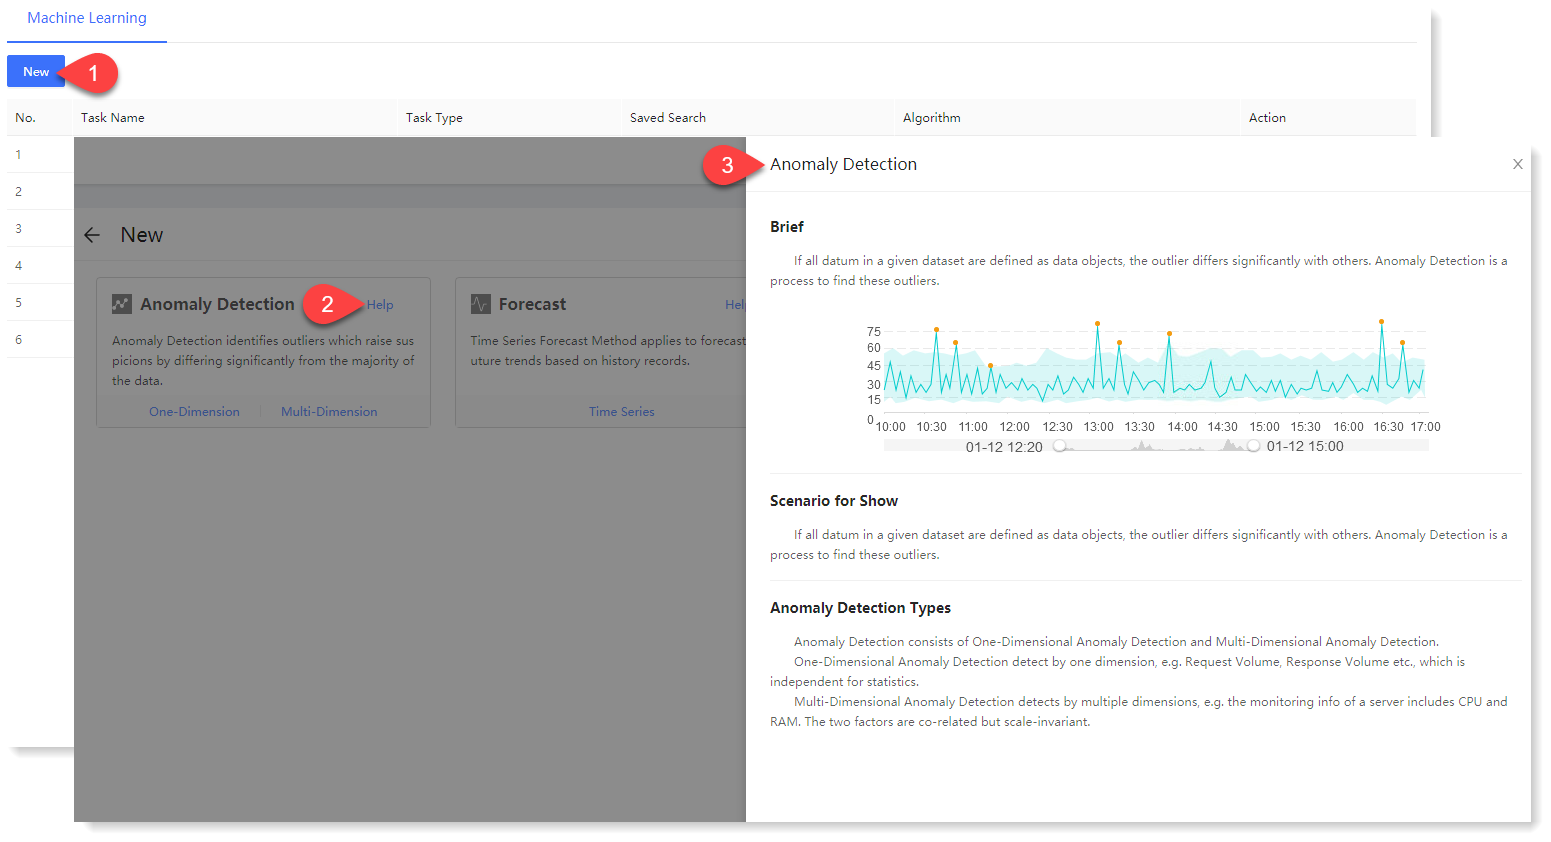Image resolution: width=1551 pixels, height=842 pixels.
Task: Click the Algorithm column header
Action: click(x=932, y=118)
